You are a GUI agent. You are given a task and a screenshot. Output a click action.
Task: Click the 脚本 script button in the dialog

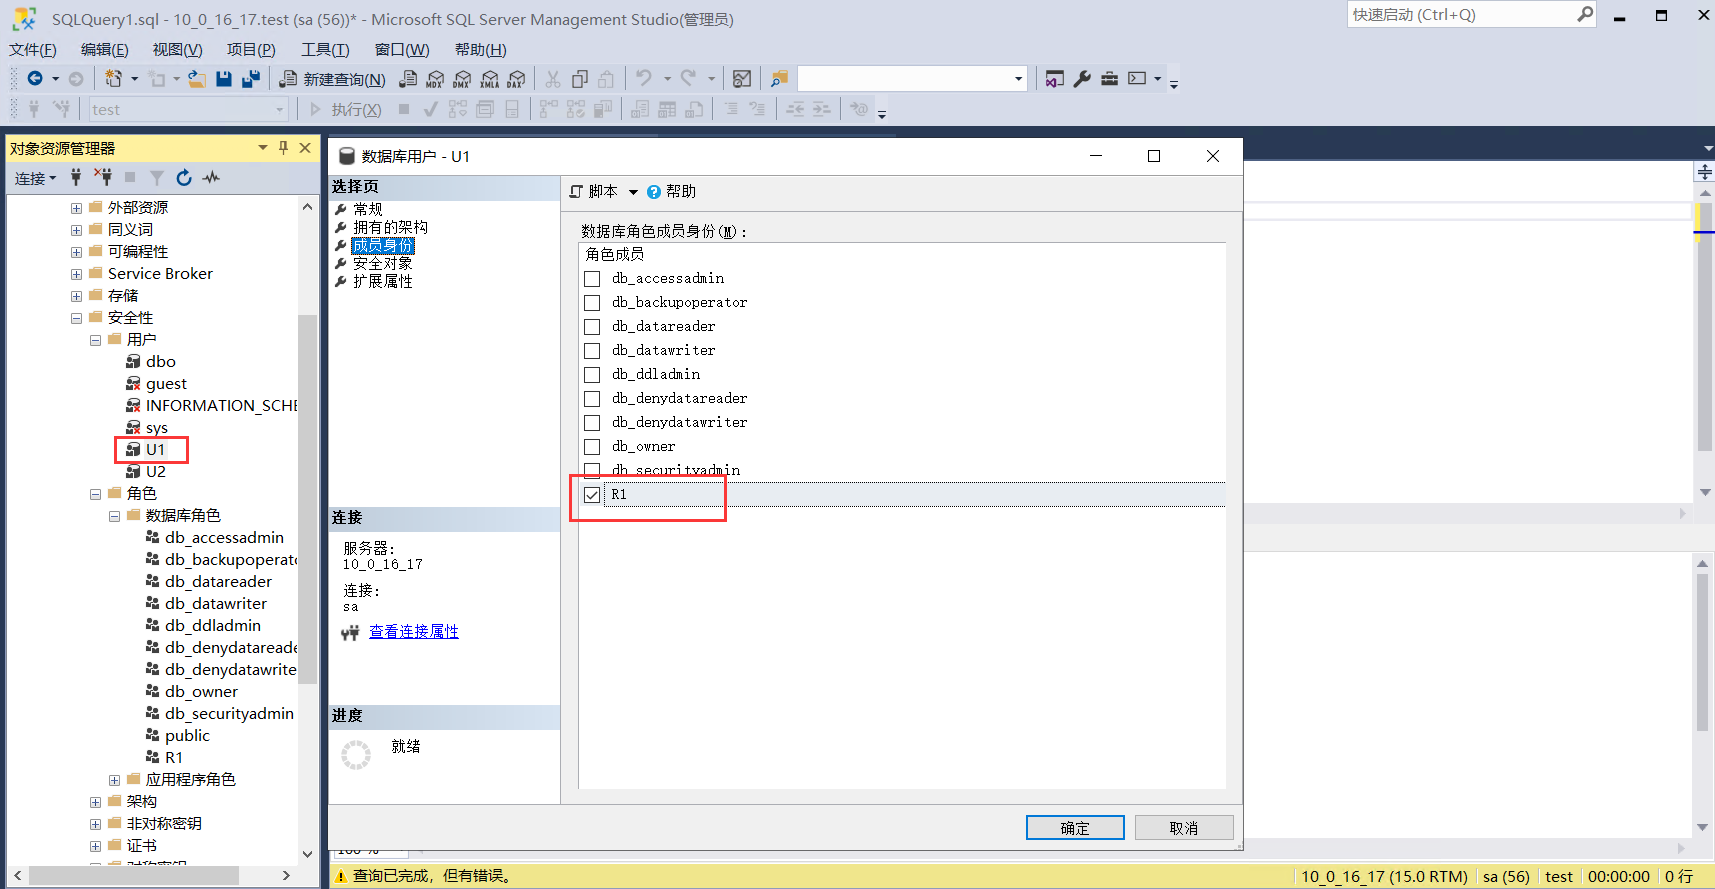tap(594, 191)
